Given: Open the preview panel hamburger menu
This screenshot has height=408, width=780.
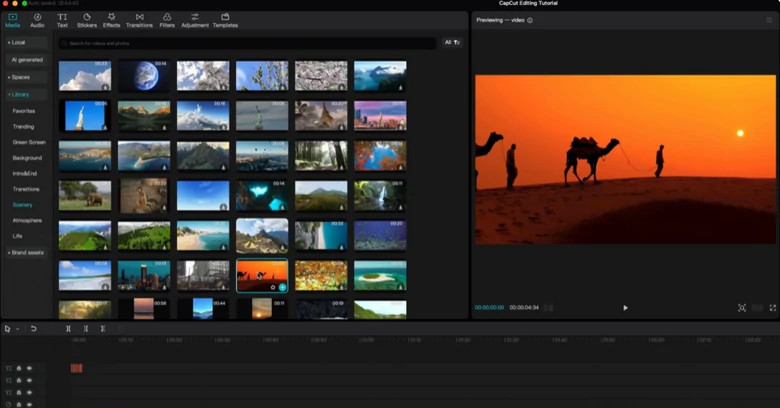Looking at the screenshot, I should coord(769,20).
